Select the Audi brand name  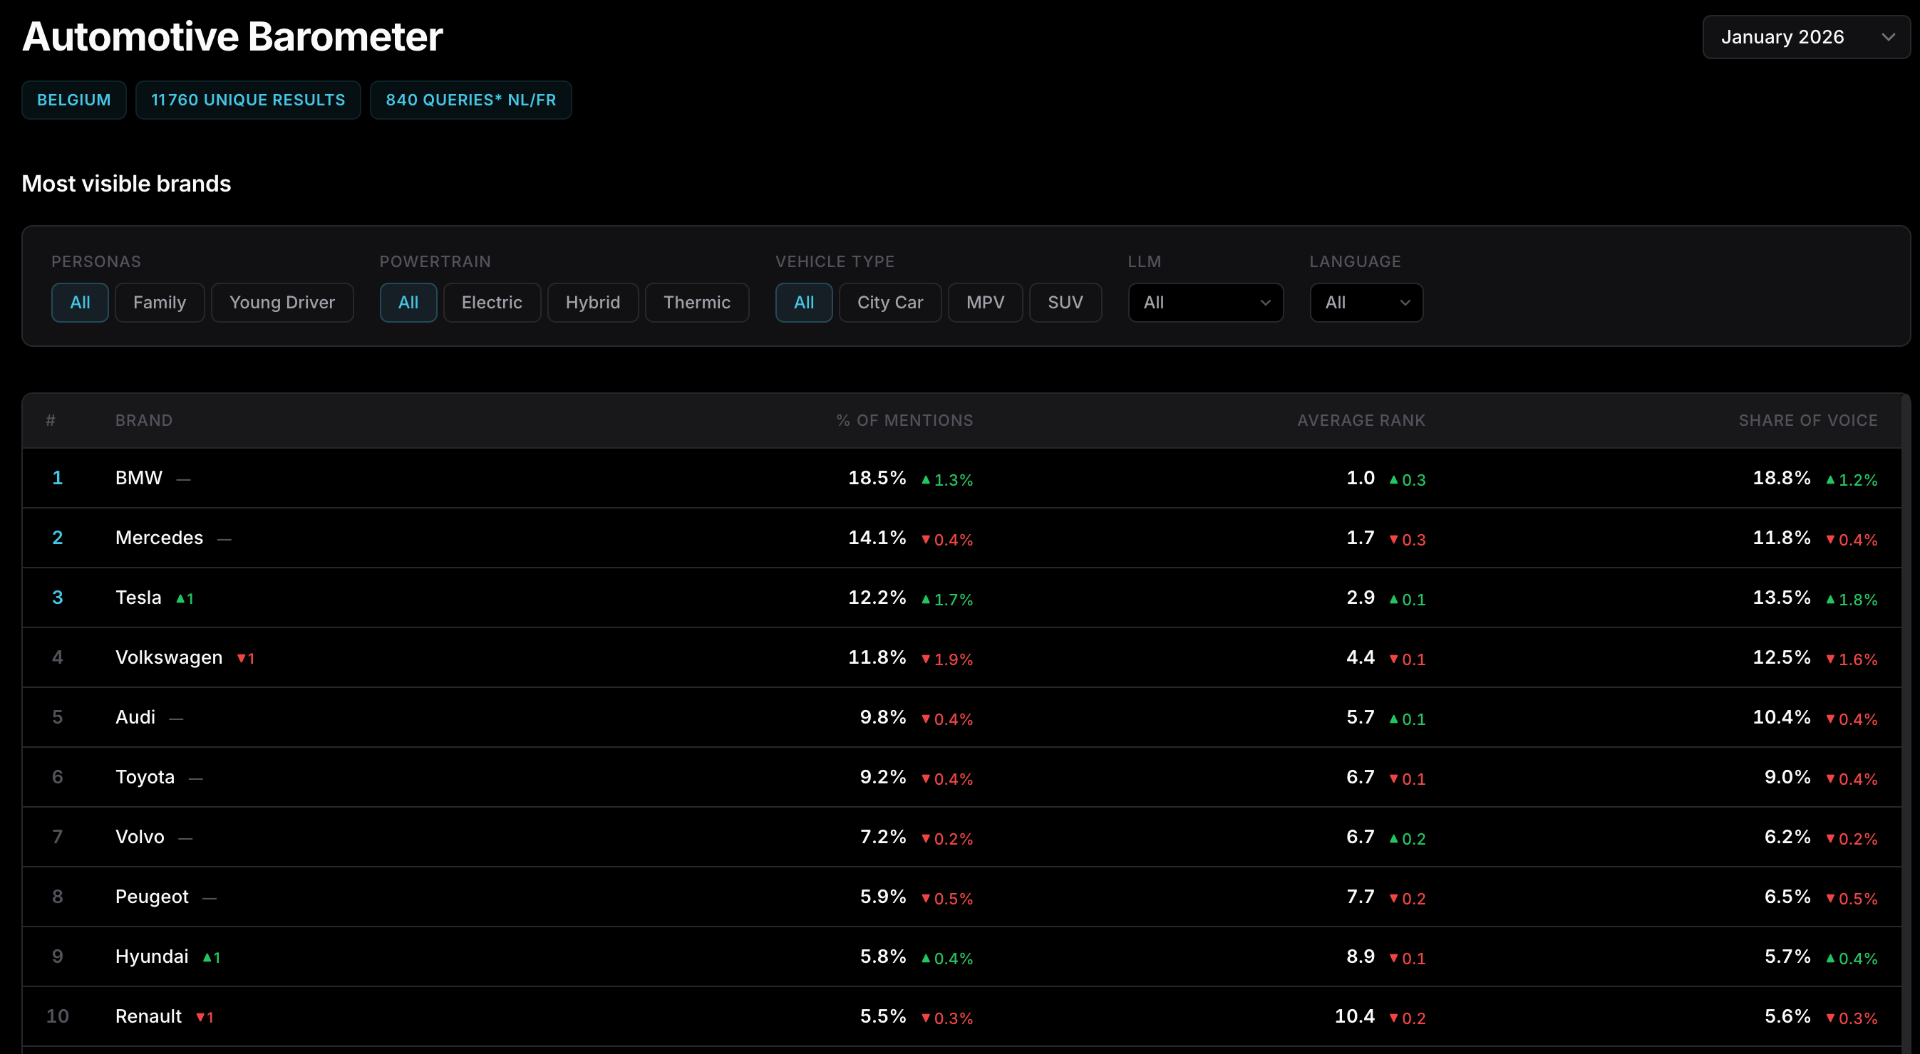pyautogui.click(x=135, y=717)
